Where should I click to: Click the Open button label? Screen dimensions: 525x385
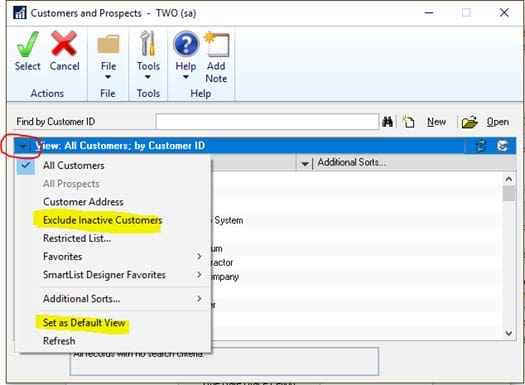point(498,122)
